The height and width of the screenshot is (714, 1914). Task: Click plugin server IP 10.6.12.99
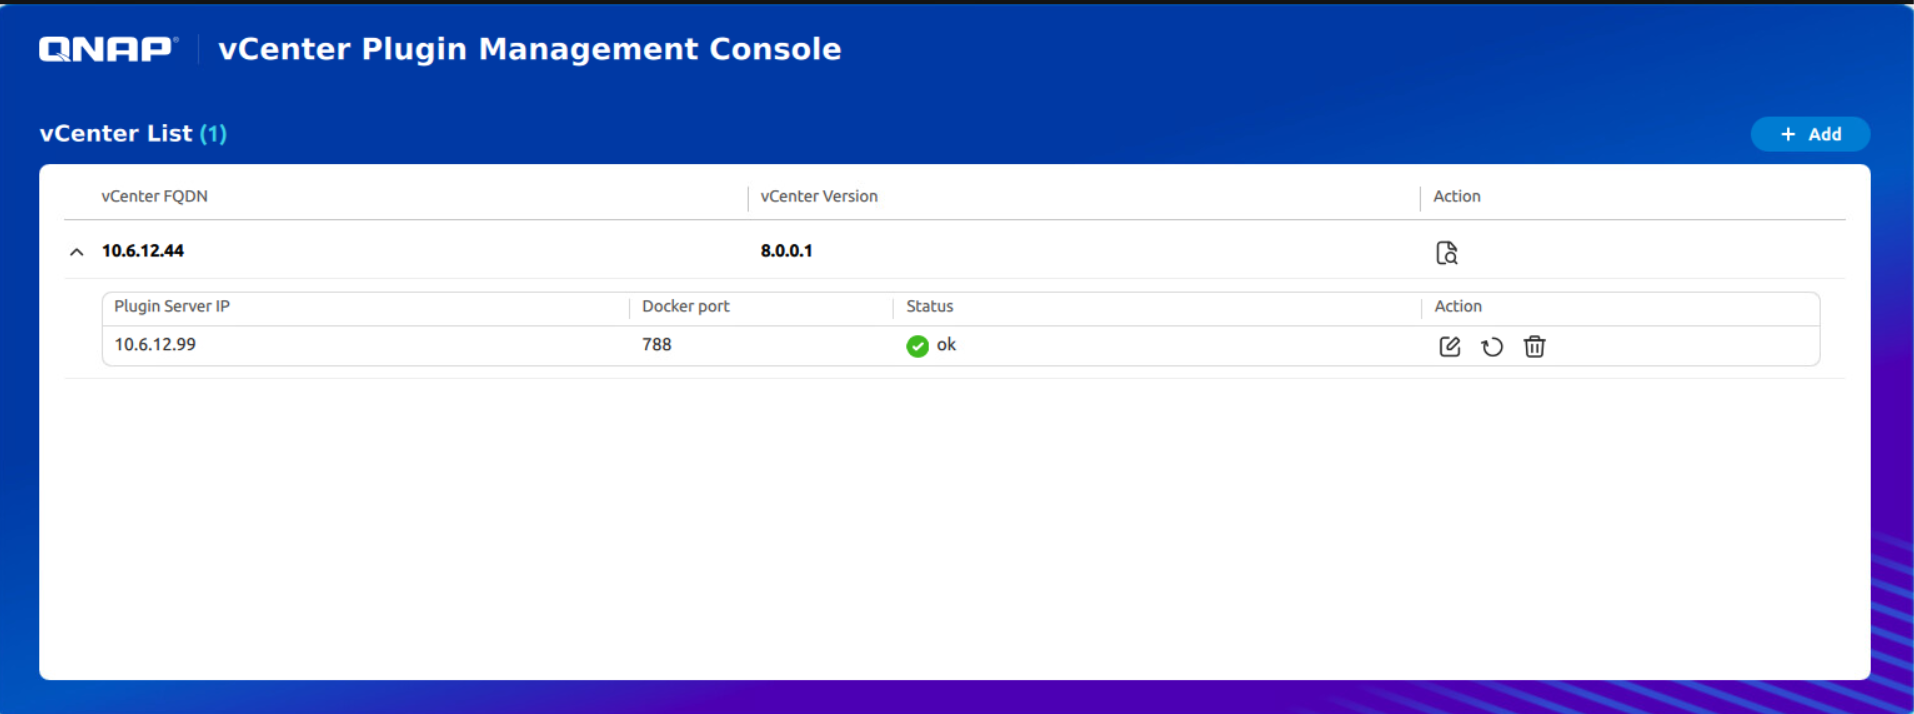coord(155,345)
